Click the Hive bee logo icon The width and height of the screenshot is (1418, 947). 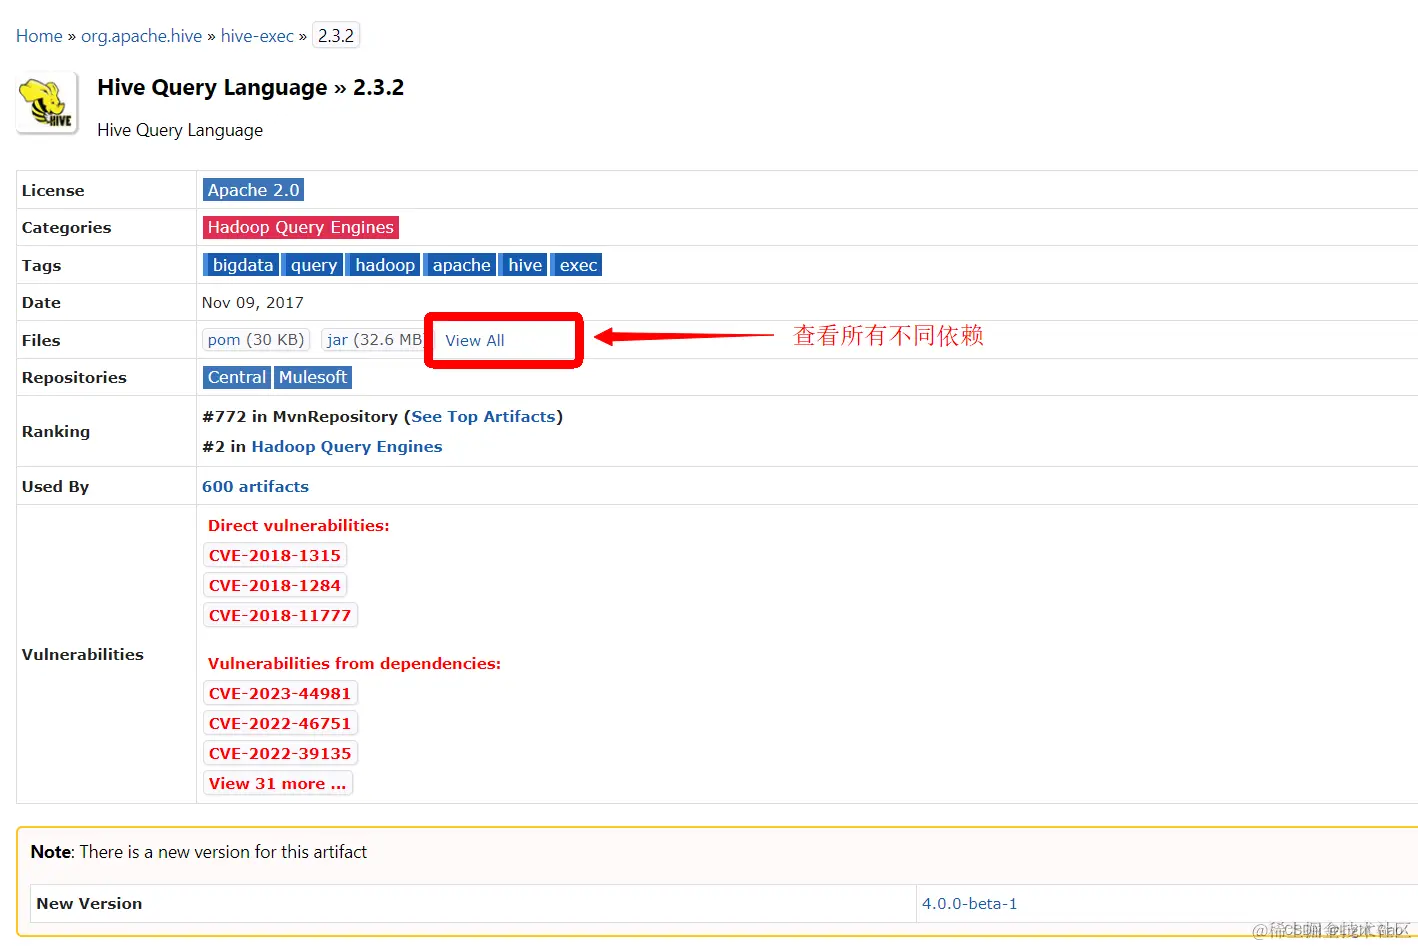click(47, 103)
